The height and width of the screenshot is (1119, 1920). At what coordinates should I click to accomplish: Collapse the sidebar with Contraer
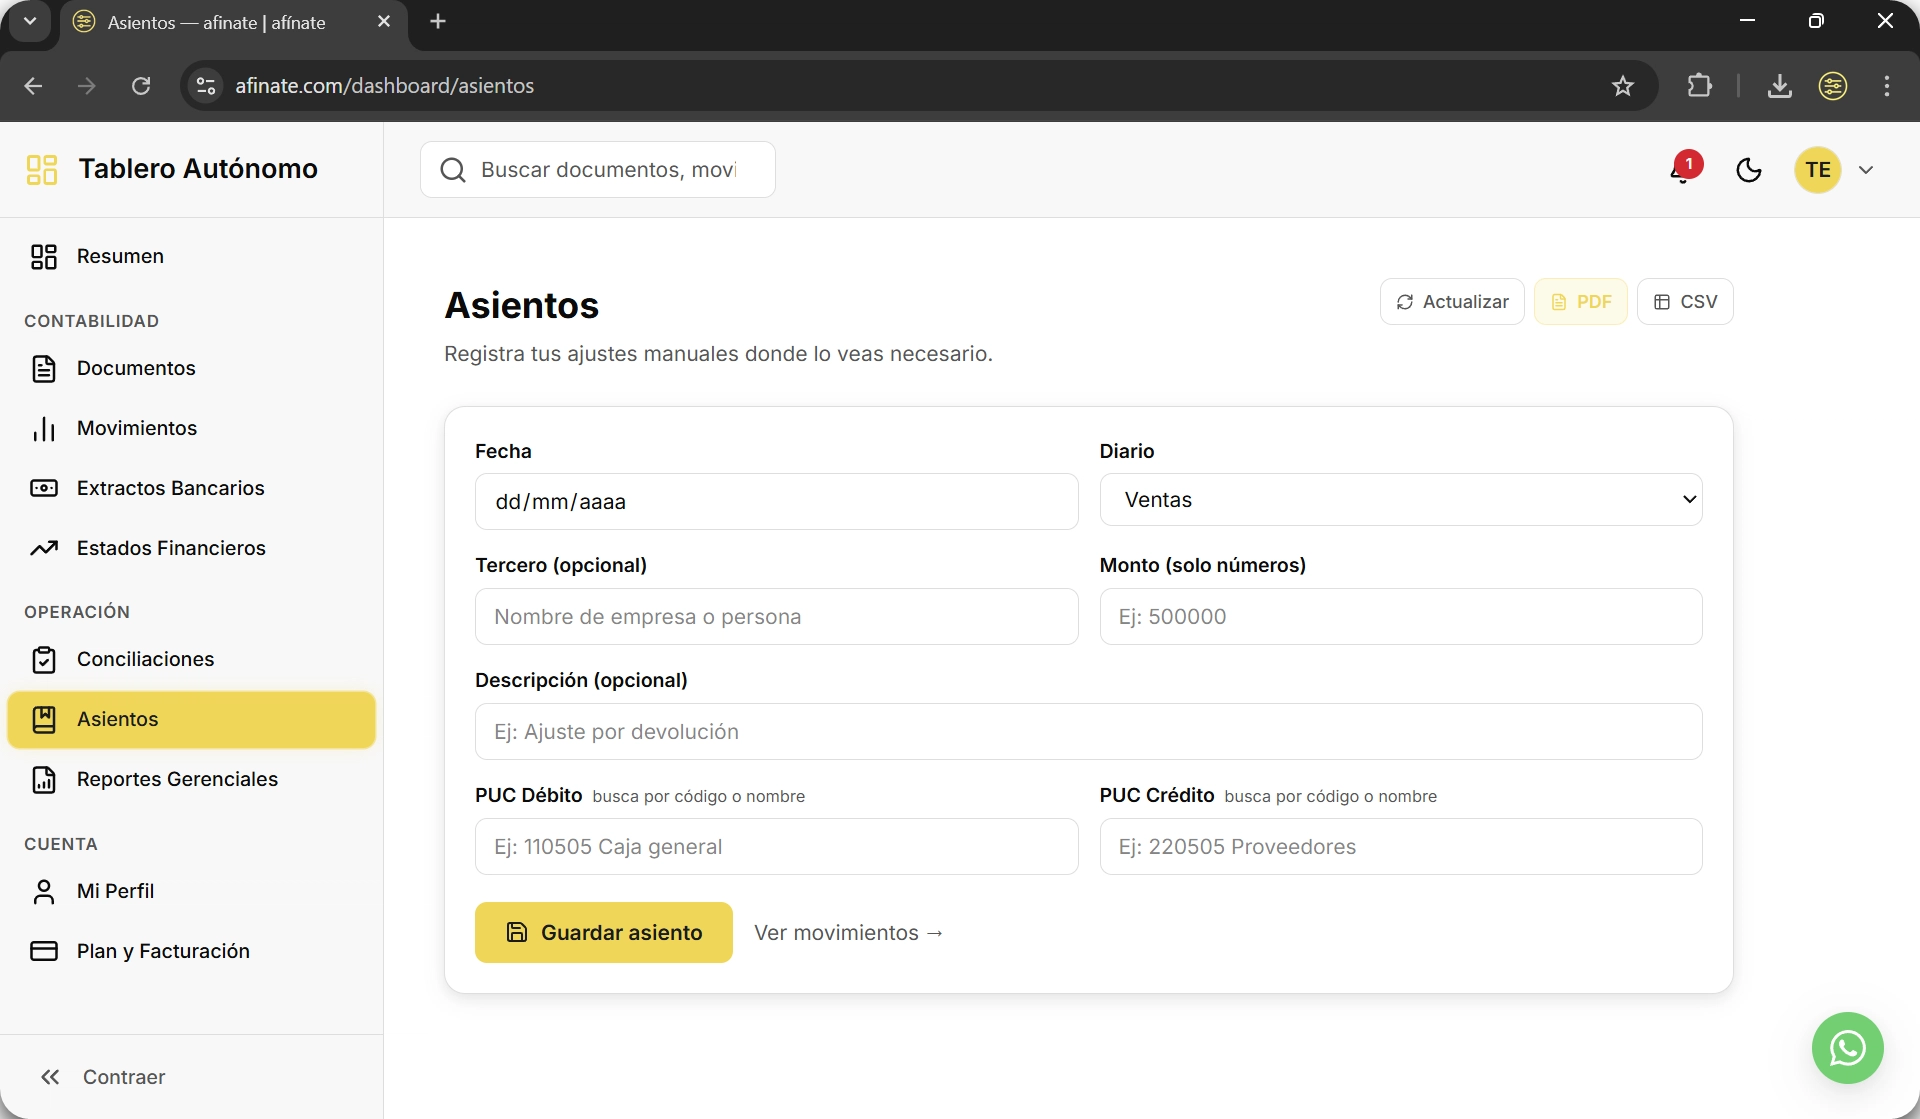coord(102,1077)
